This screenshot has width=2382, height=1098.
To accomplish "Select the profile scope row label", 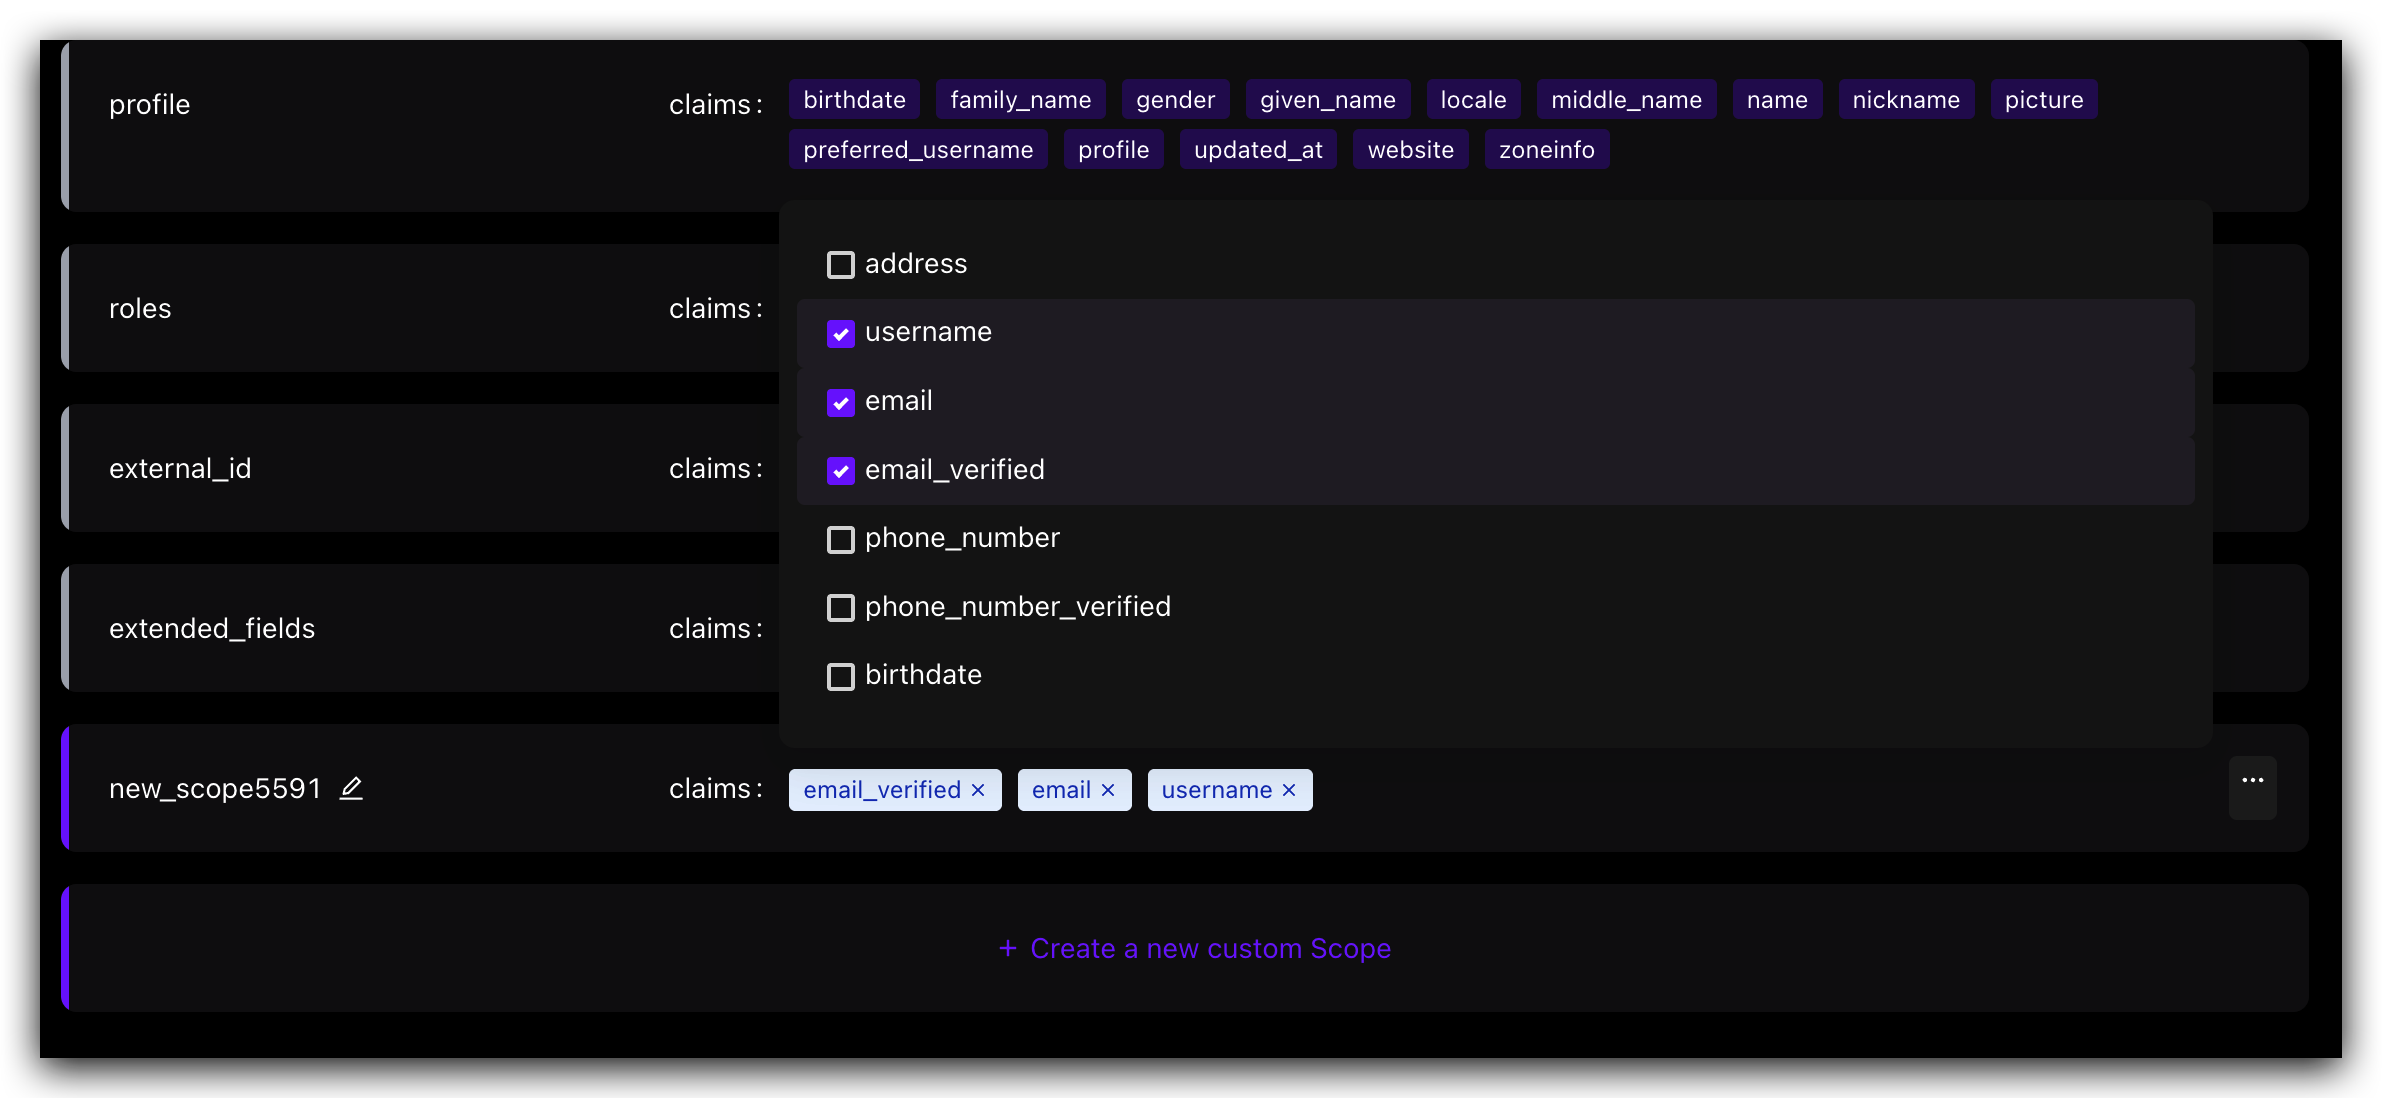I will point(149,104).
